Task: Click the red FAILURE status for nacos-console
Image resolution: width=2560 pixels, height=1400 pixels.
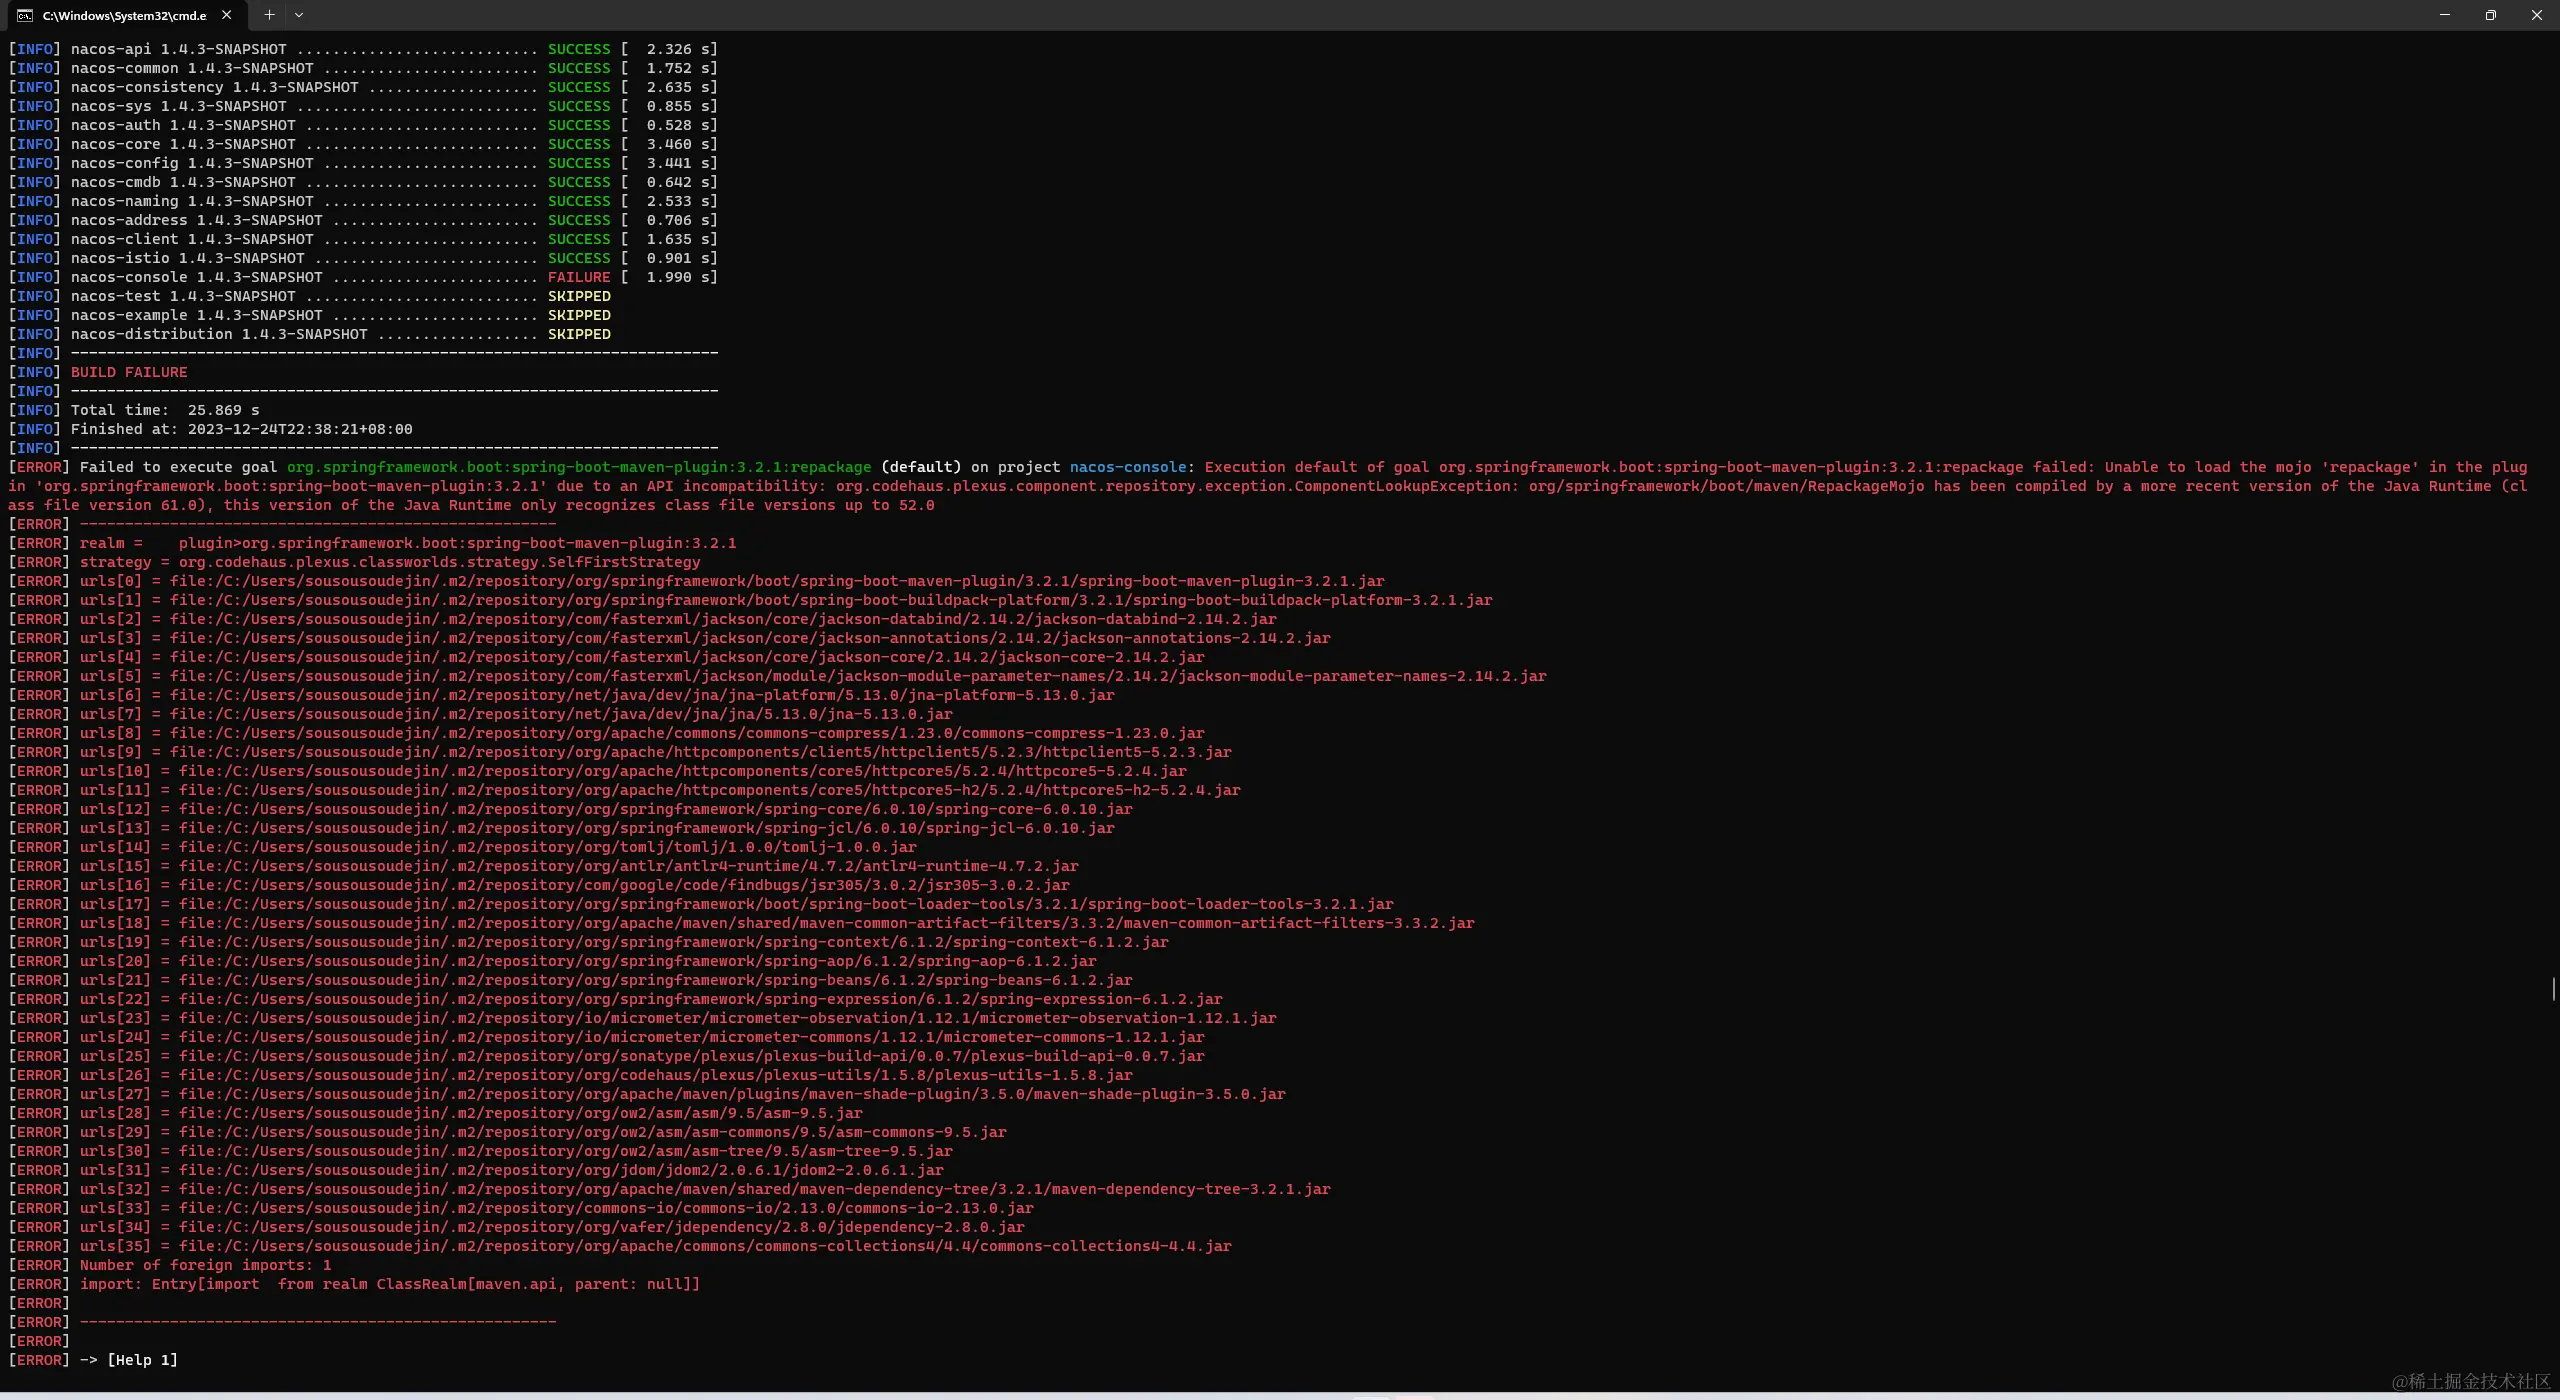Action: coord(578,277)
